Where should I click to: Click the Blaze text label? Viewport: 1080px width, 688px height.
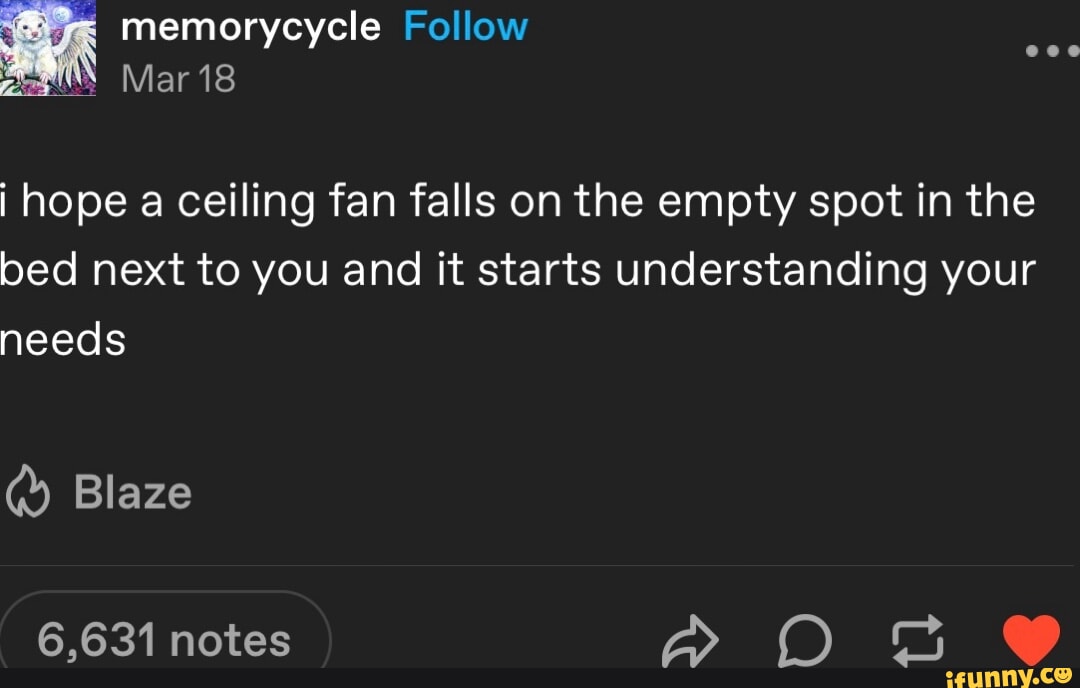tap(132, 493)
